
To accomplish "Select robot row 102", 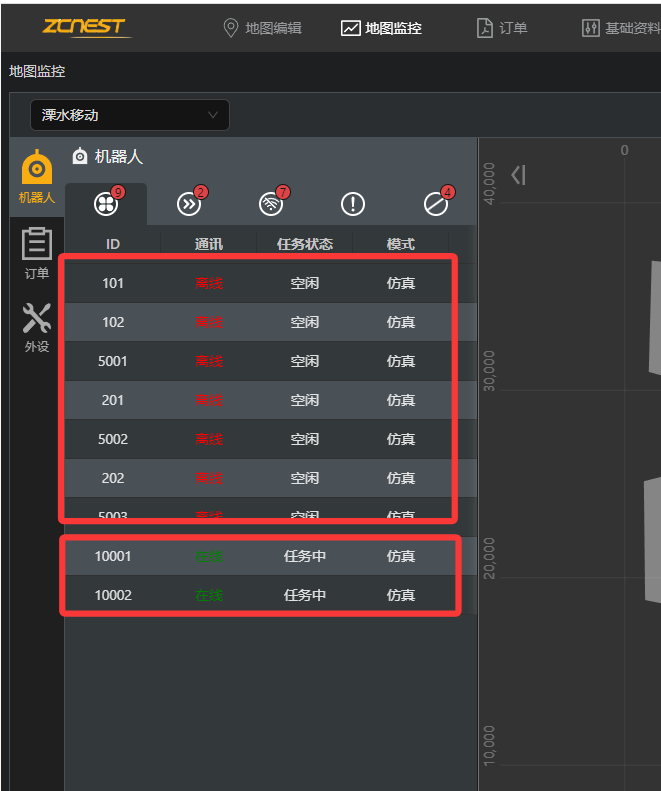I will [270, 322].
